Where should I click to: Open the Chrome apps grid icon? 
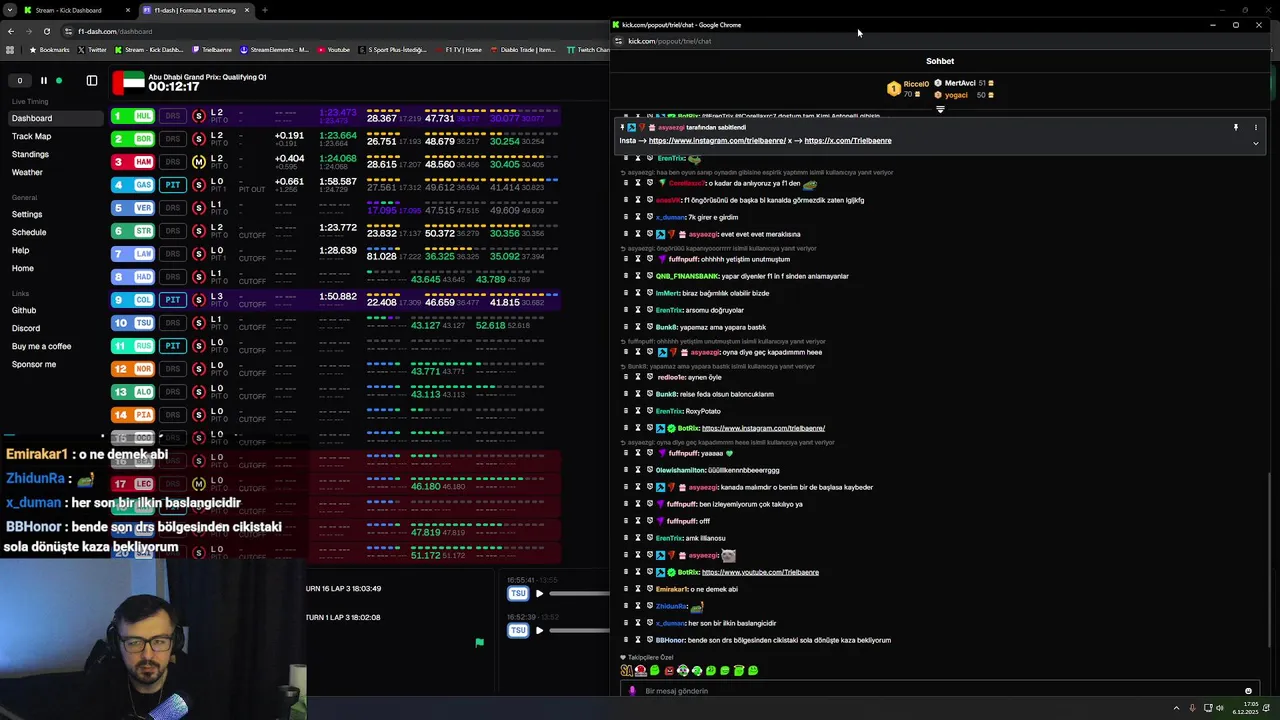pyautogui.click(x=10, y=49)
